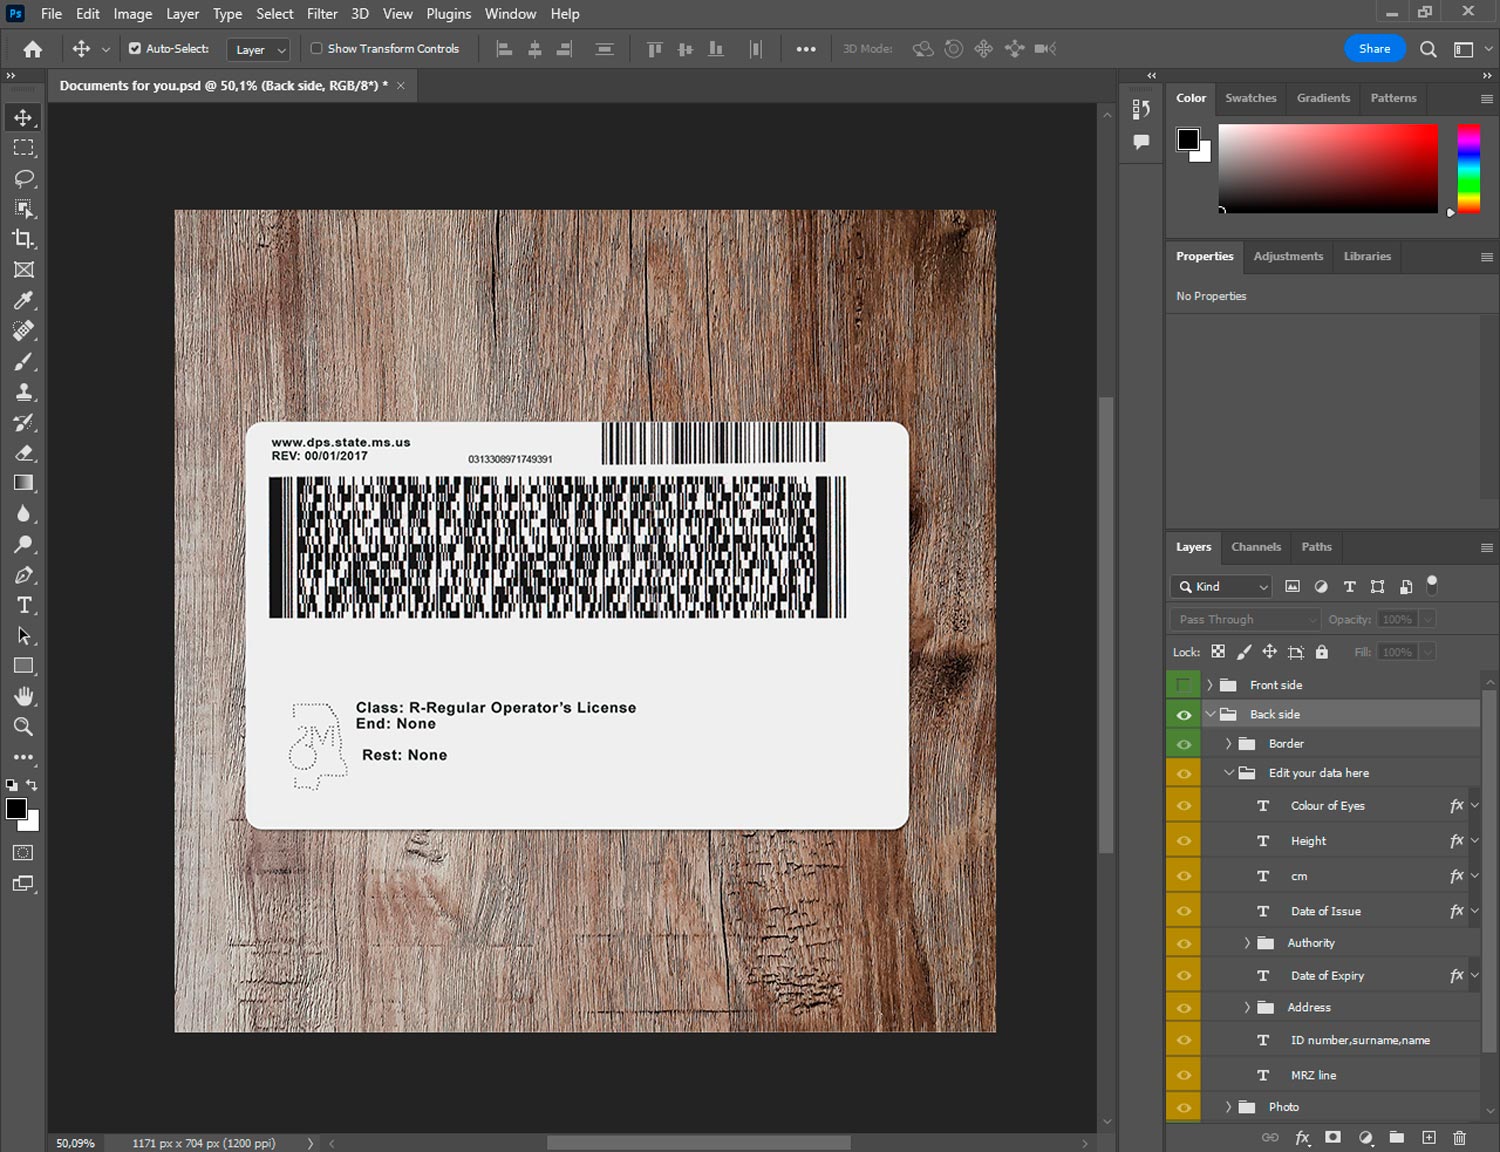
Task: Open the Filter menu
Action: coord(322,14)
